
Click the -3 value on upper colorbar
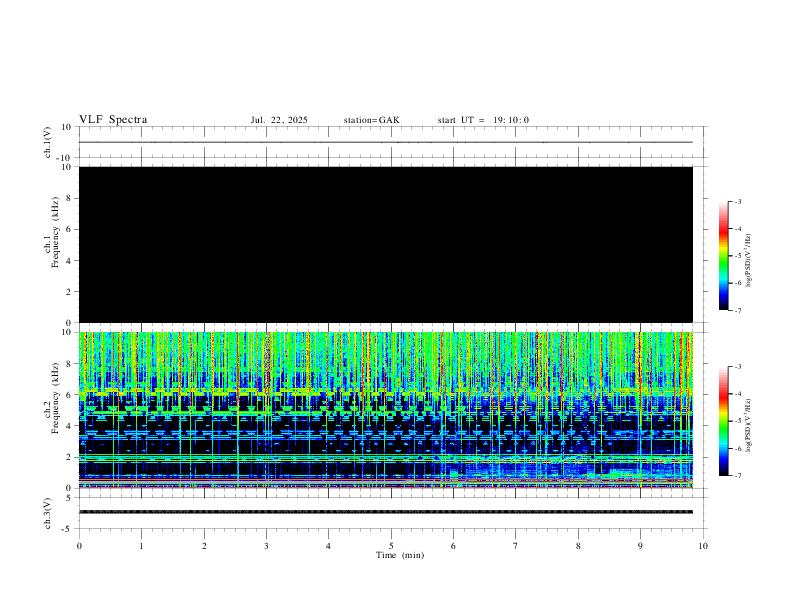737,202
